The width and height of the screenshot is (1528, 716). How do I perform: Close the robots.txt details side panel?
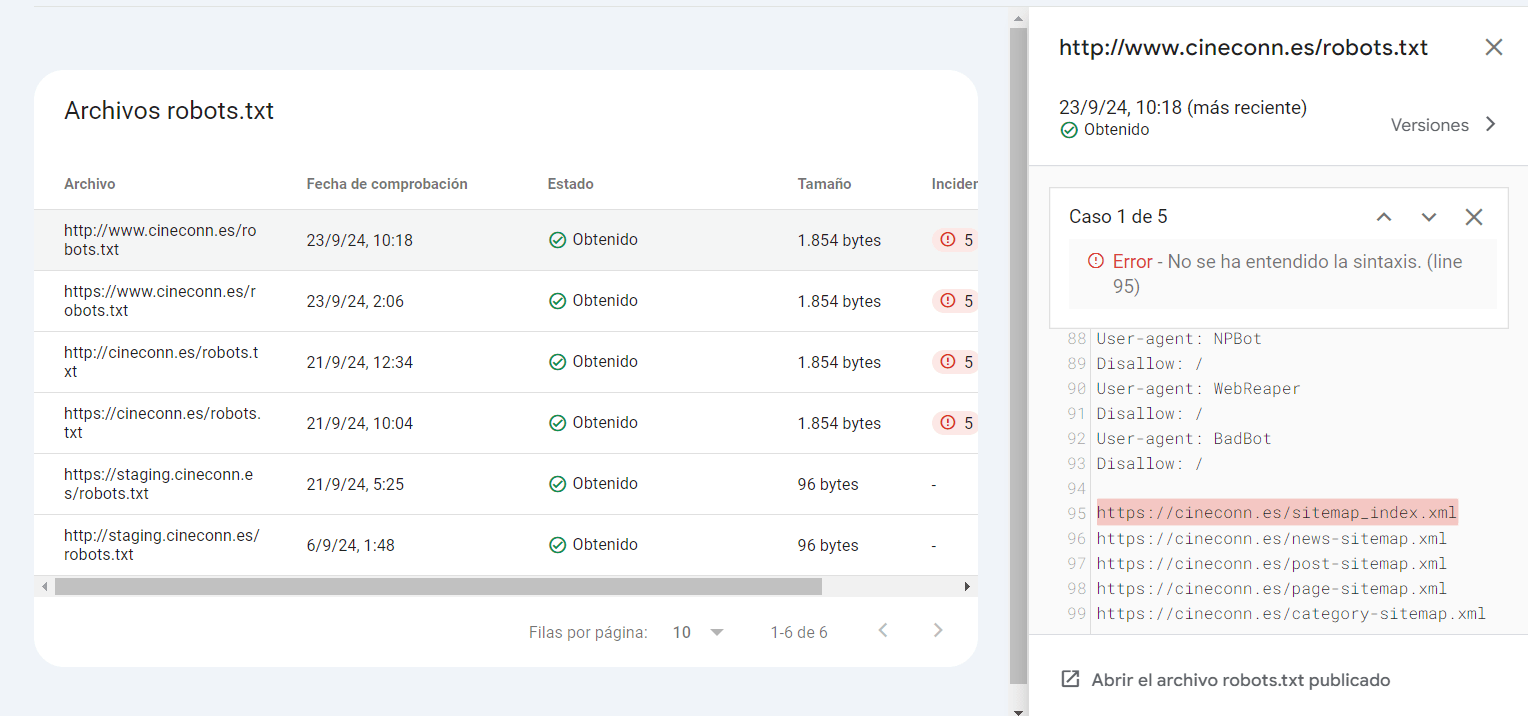click(1493, 47)
